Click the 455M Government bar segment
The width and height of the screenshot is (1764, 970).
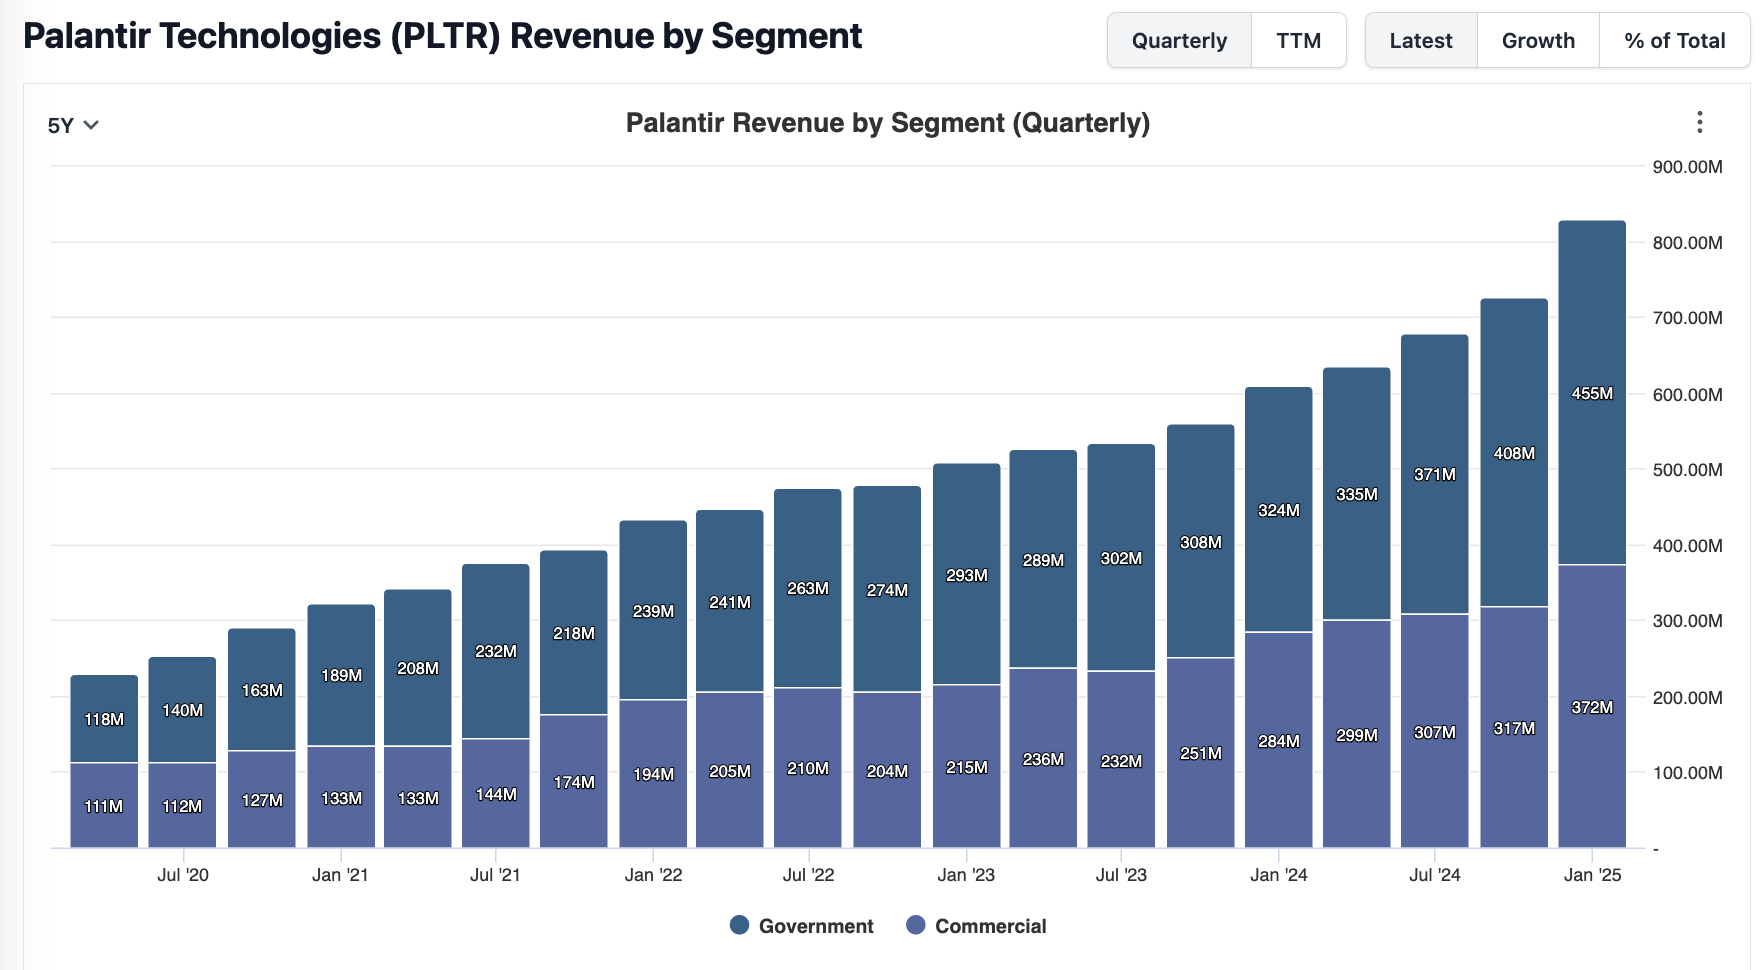click(x=1592, y=393)
